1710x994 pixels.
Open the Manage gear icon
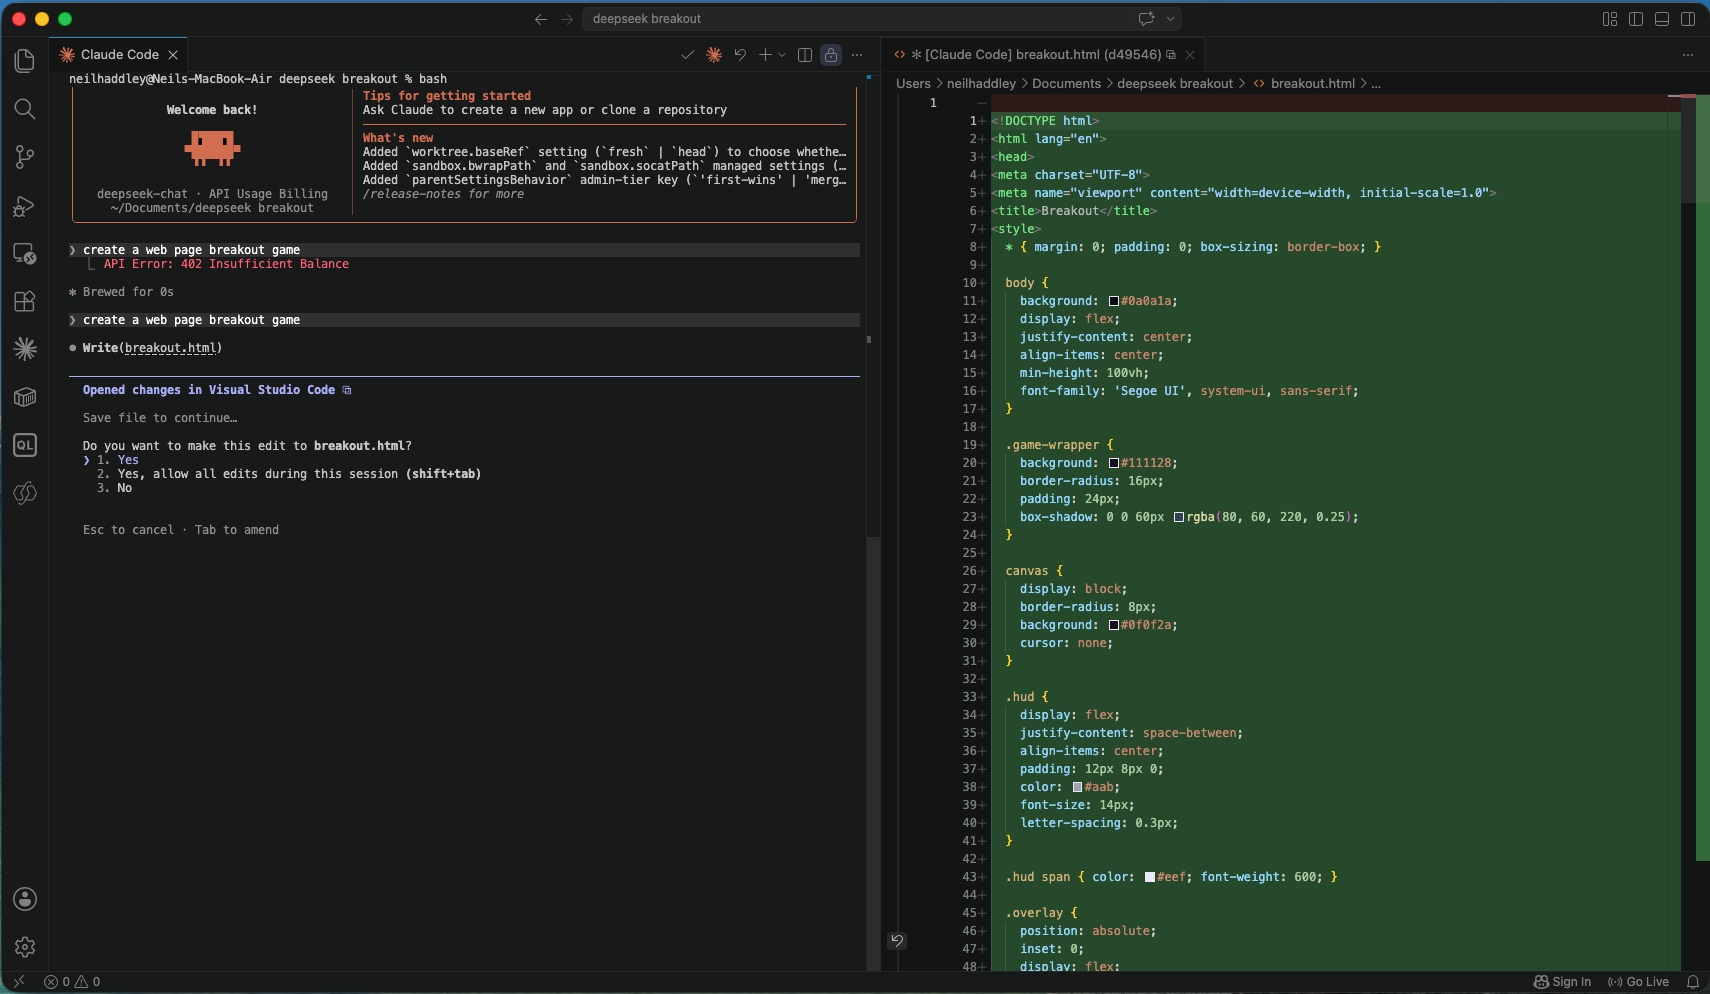[25, 947]
